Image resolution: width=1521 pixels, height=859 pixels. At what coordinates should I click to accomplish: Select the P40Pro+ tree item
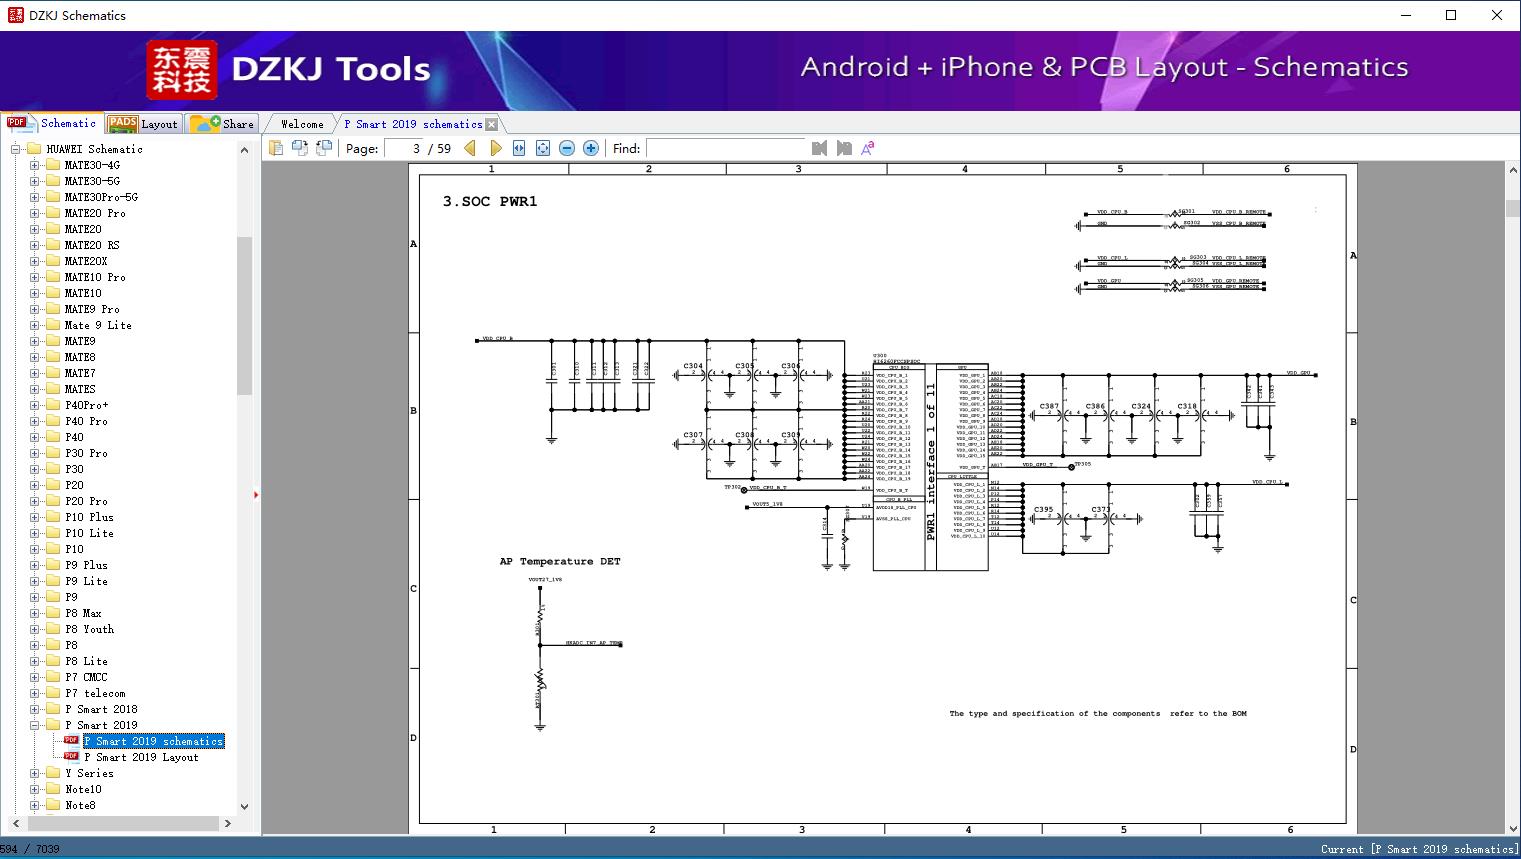(87, 405)
